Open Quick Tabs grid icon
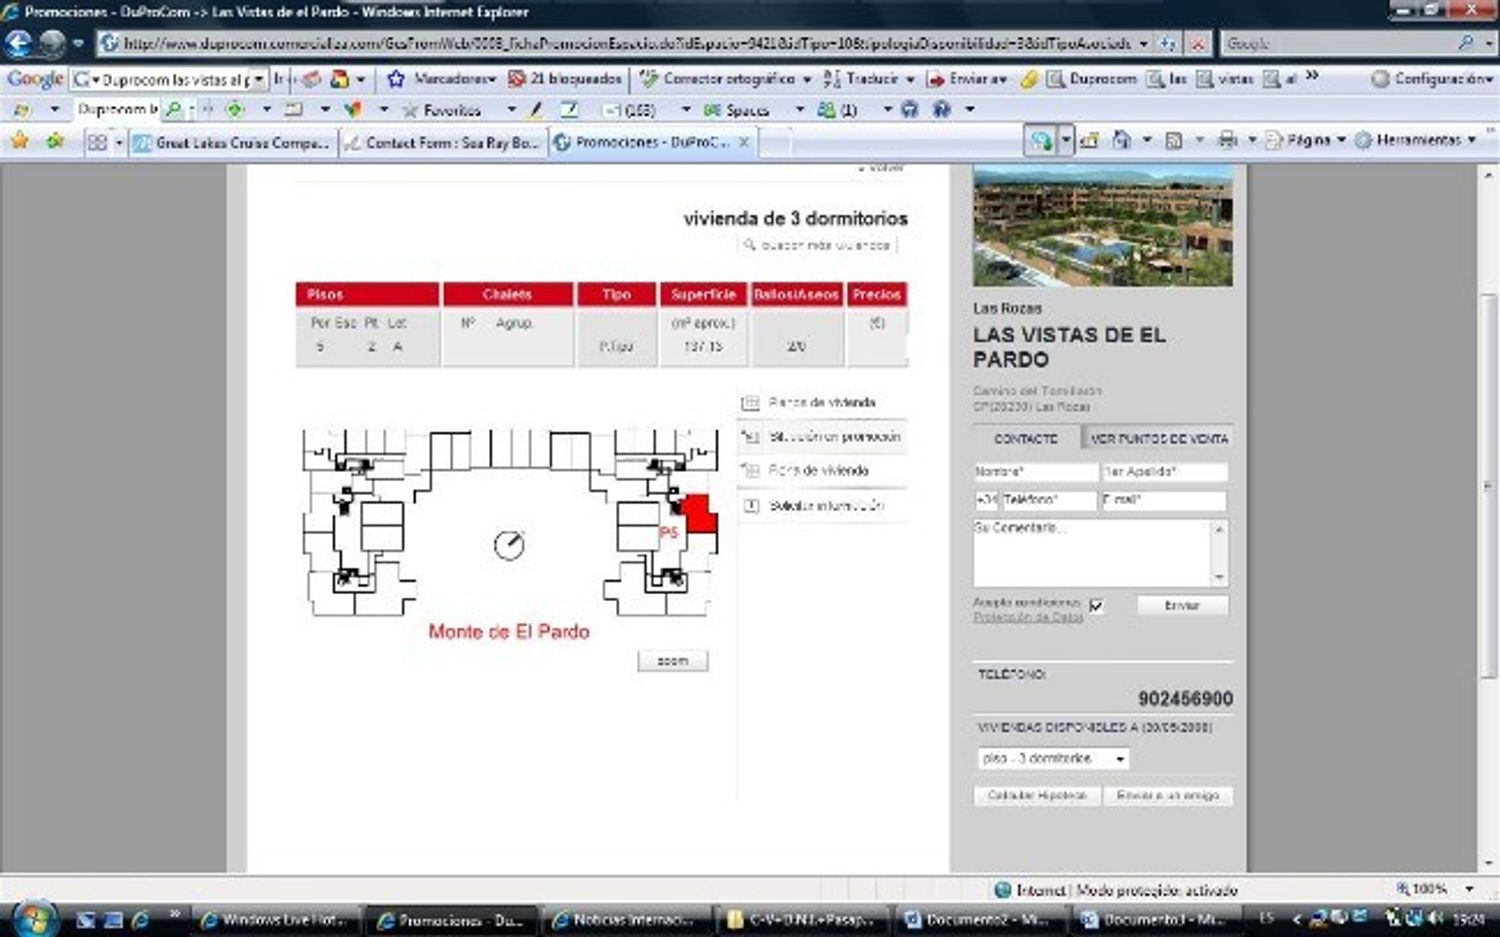The height and width of the screenshot is (937, 1500). point(97,142)
